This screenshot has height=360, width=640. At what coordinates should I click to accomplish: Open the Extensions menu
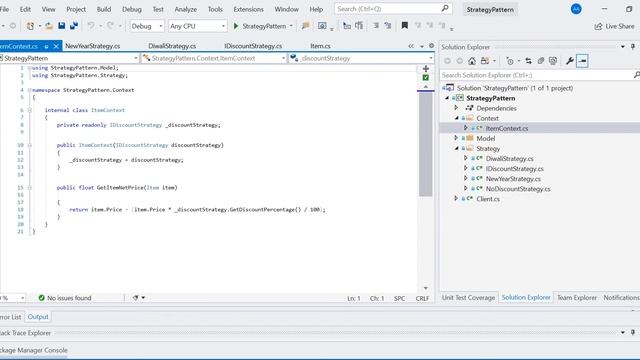click(x=248, y=9)
